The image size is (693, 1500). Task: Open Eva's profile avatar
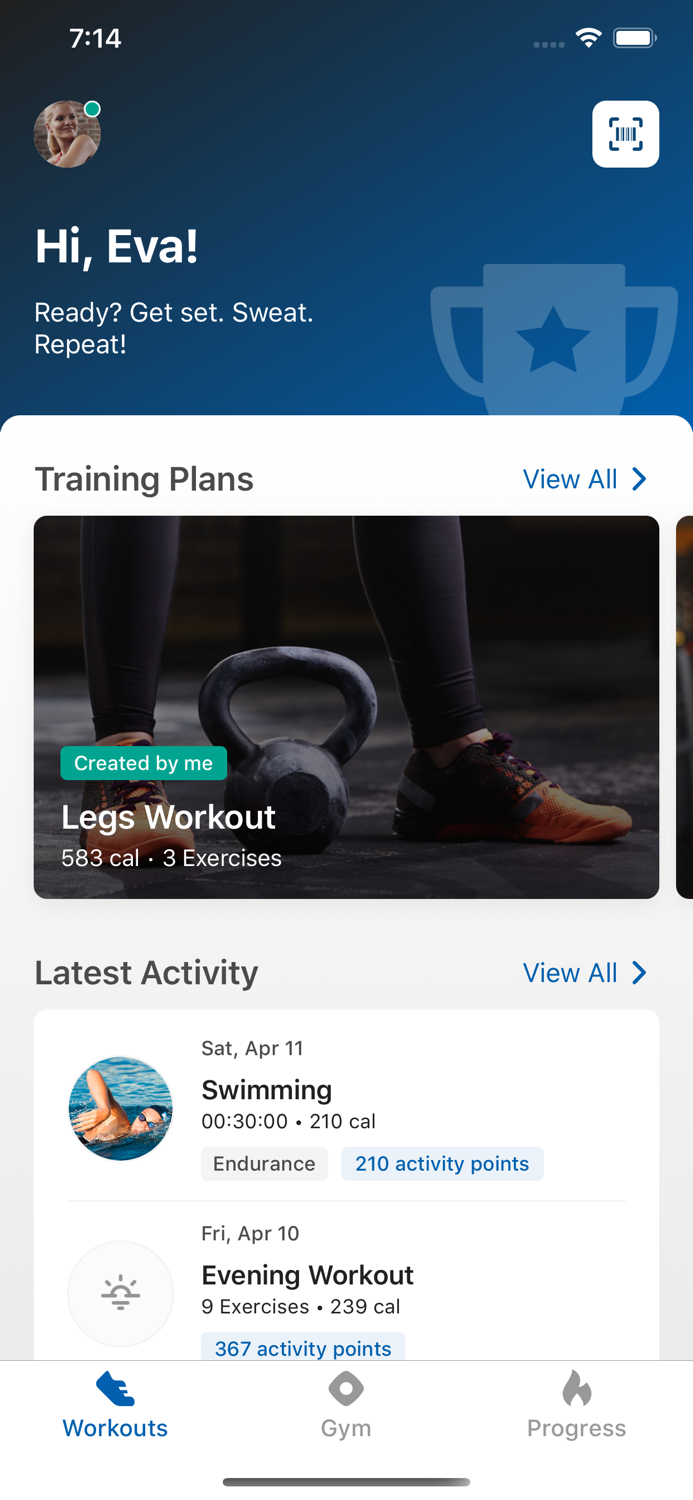[67, 134]
